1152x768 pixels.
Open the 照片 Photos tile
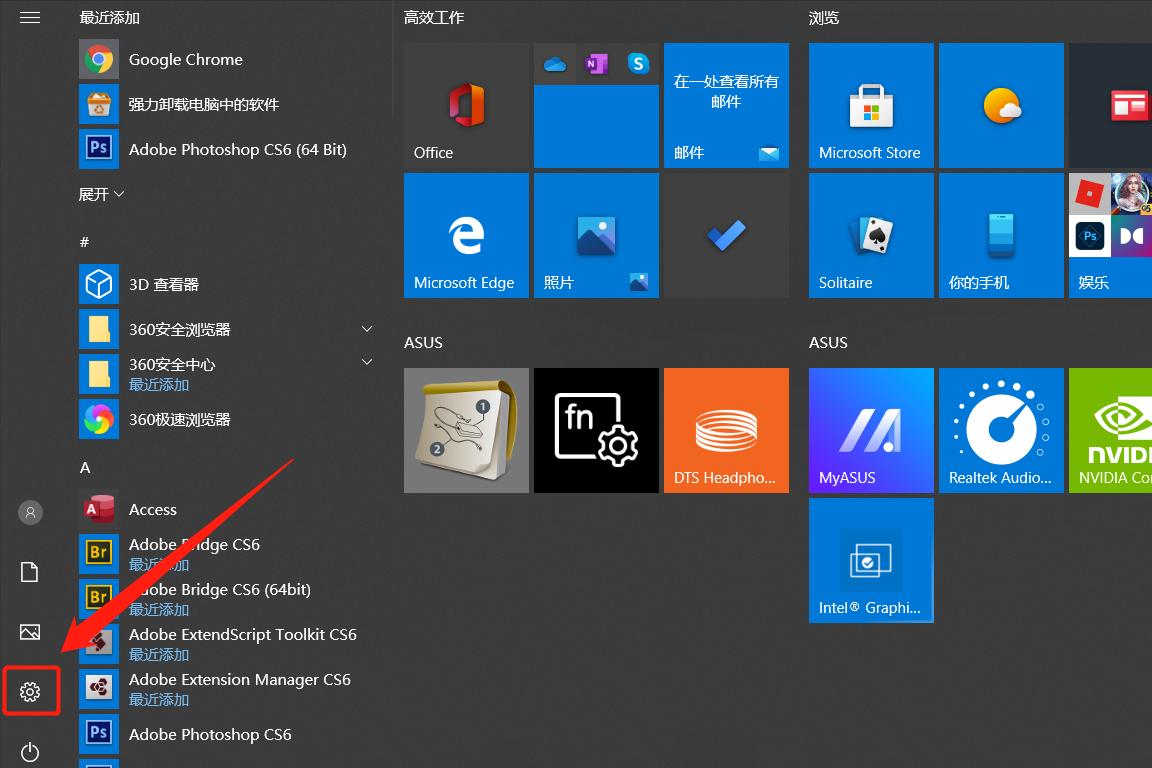click(x=596, y=235)
